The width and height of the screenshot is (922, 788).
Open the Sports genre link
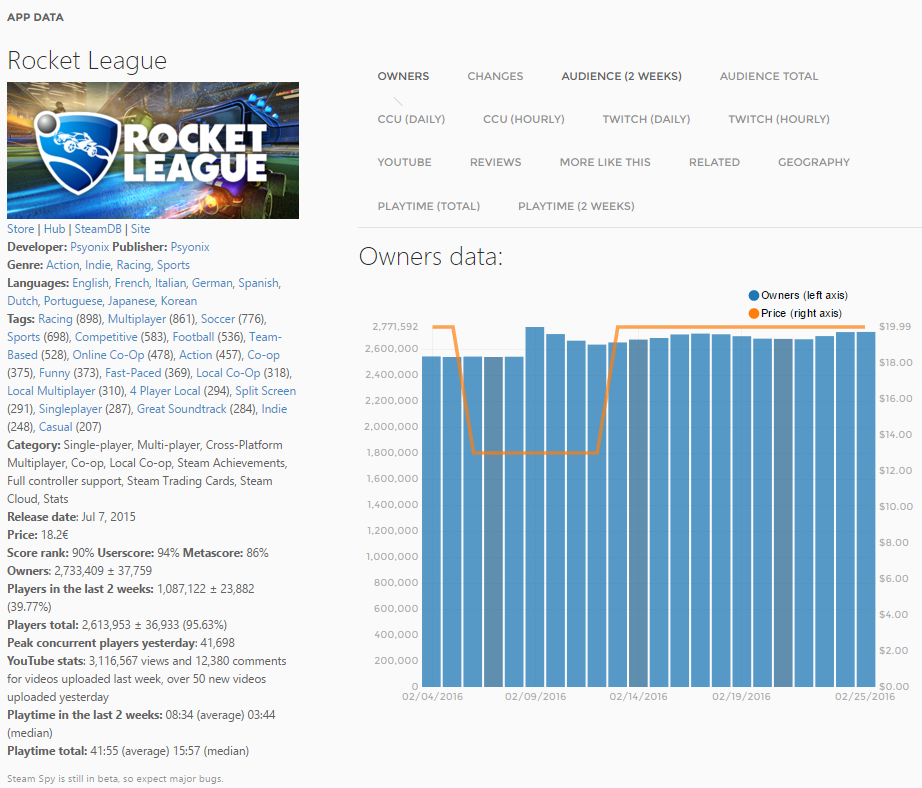click(x=173, y=265)
